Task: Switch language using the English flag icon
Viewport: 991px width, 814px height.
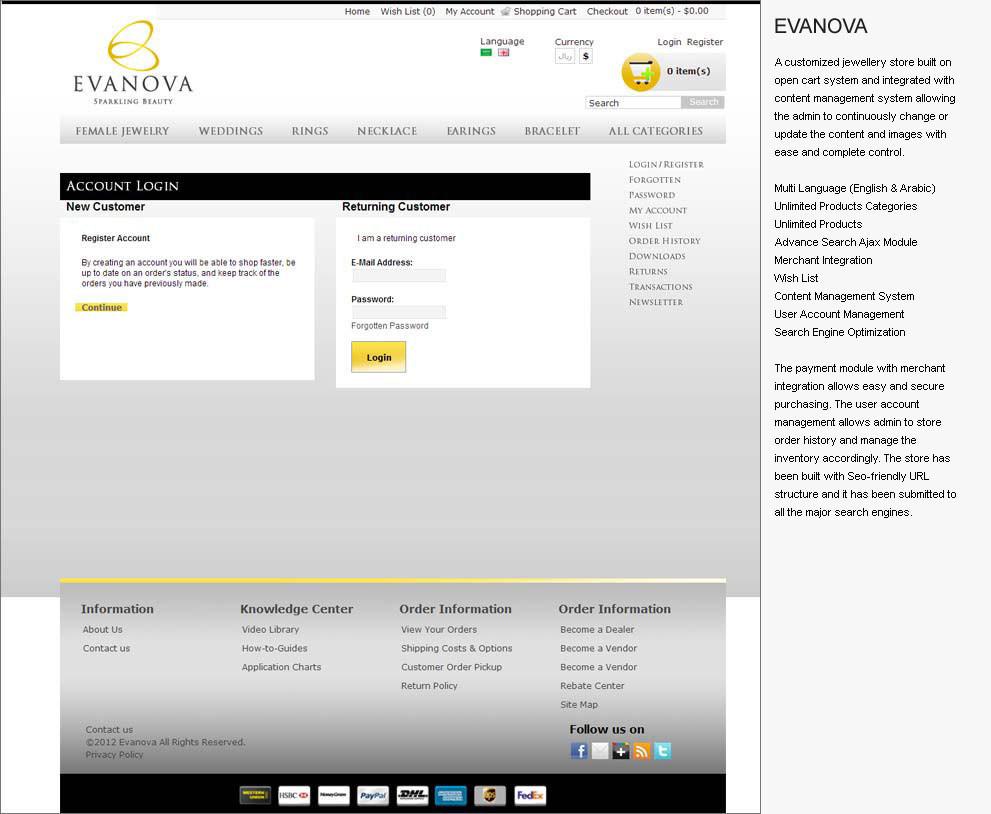Action: 504,52
